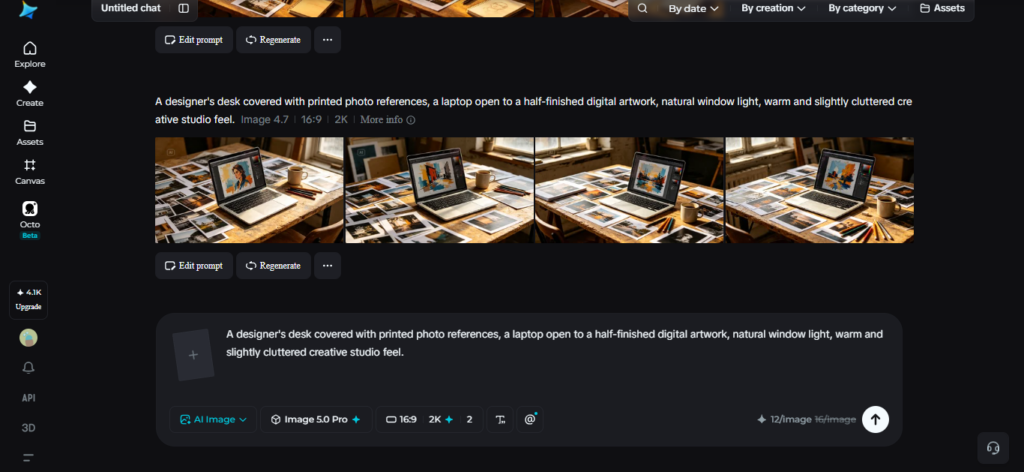Change the image count 2 setting
Screen dimensions: 1024x472
tap(470, 420)
